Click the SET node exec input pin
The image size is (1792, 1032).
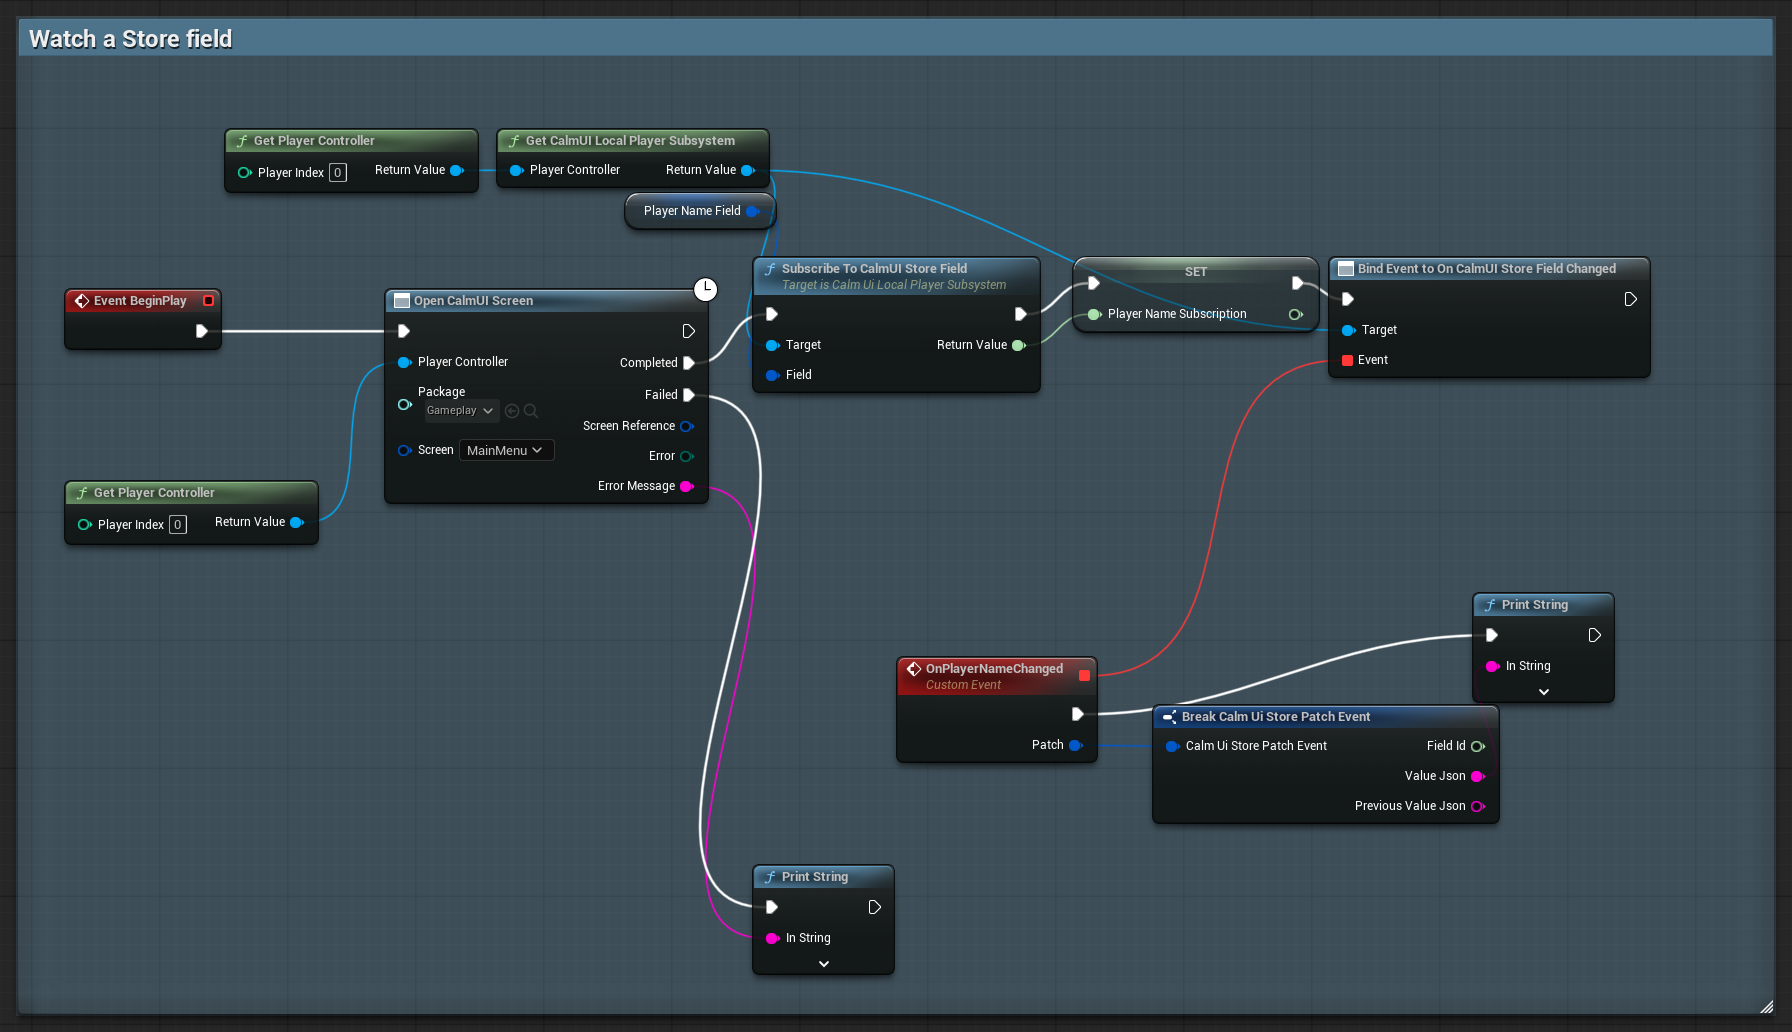[x=1094, y=283]
